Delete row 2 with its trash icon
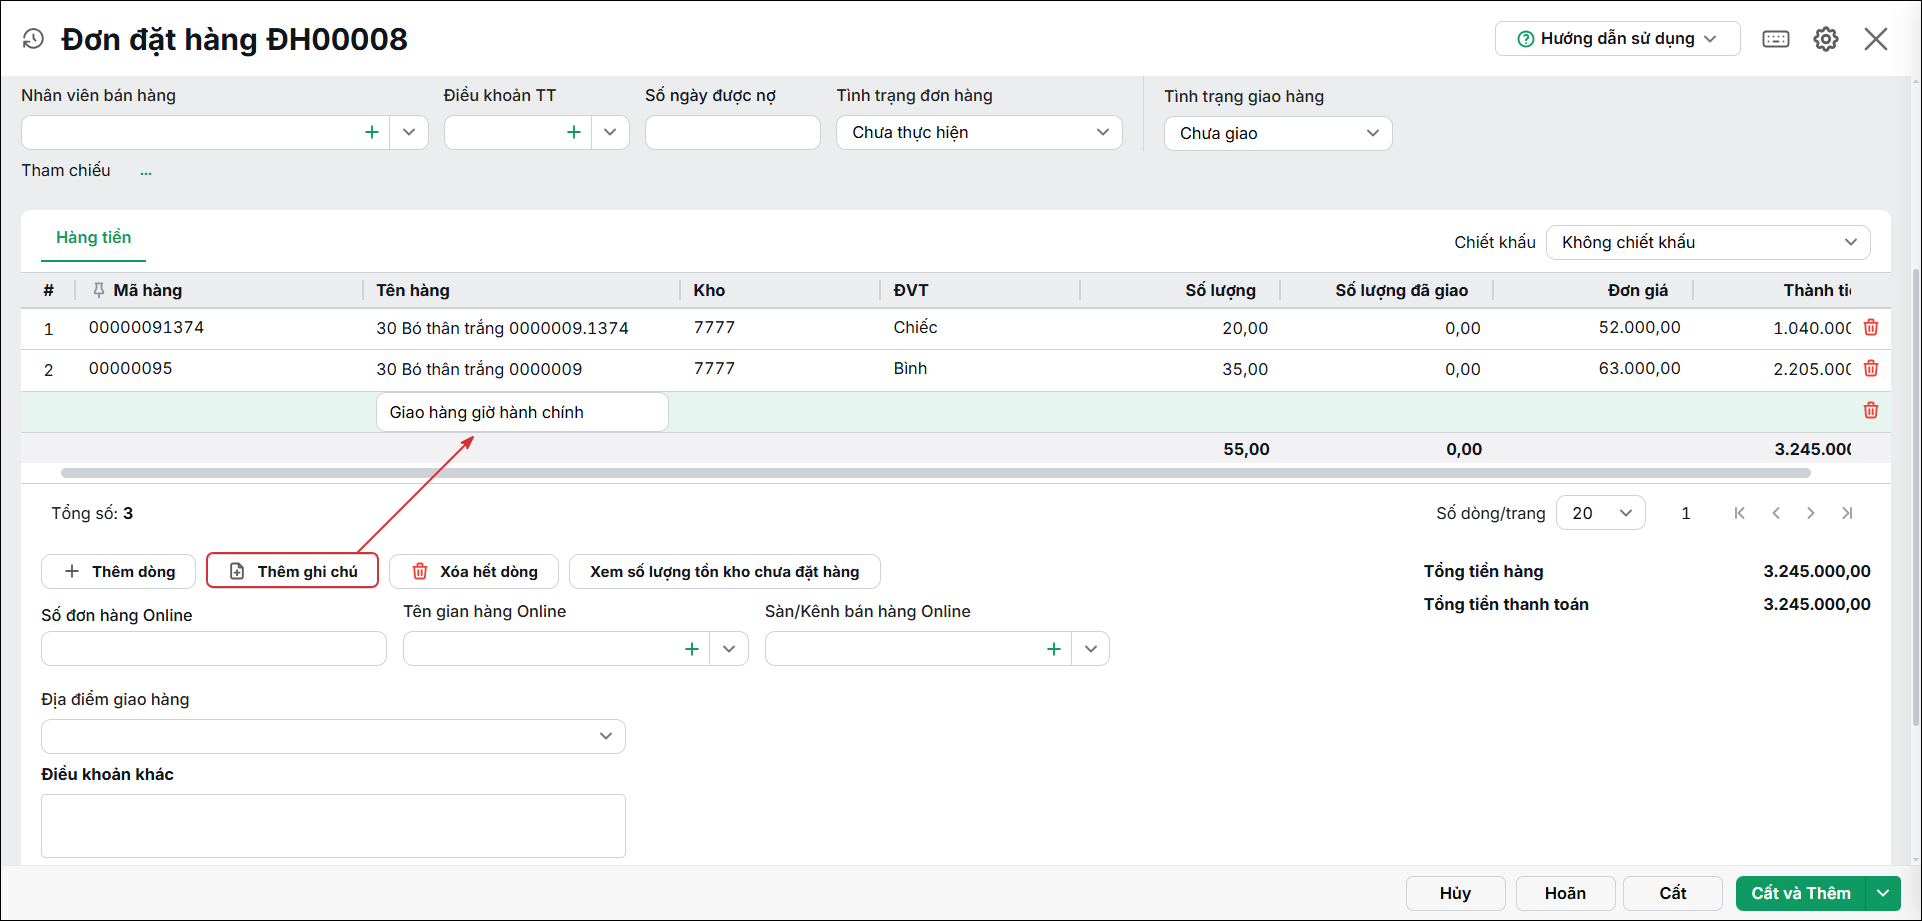1922x921 pixels. pos(1871,369)
